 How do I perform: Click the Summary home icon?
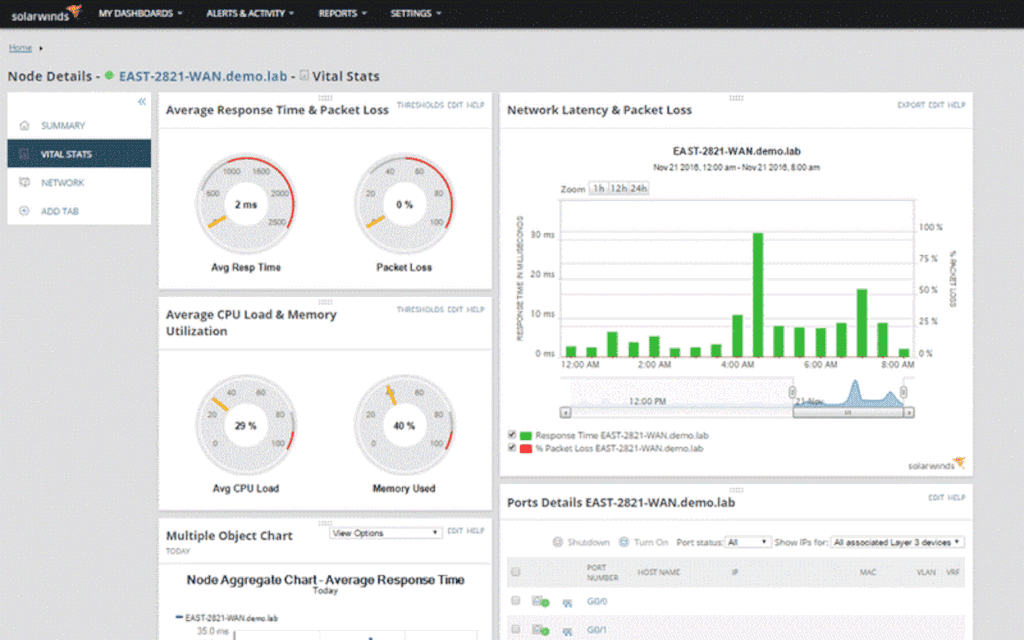pyautogui.click(x=25, y=125)
